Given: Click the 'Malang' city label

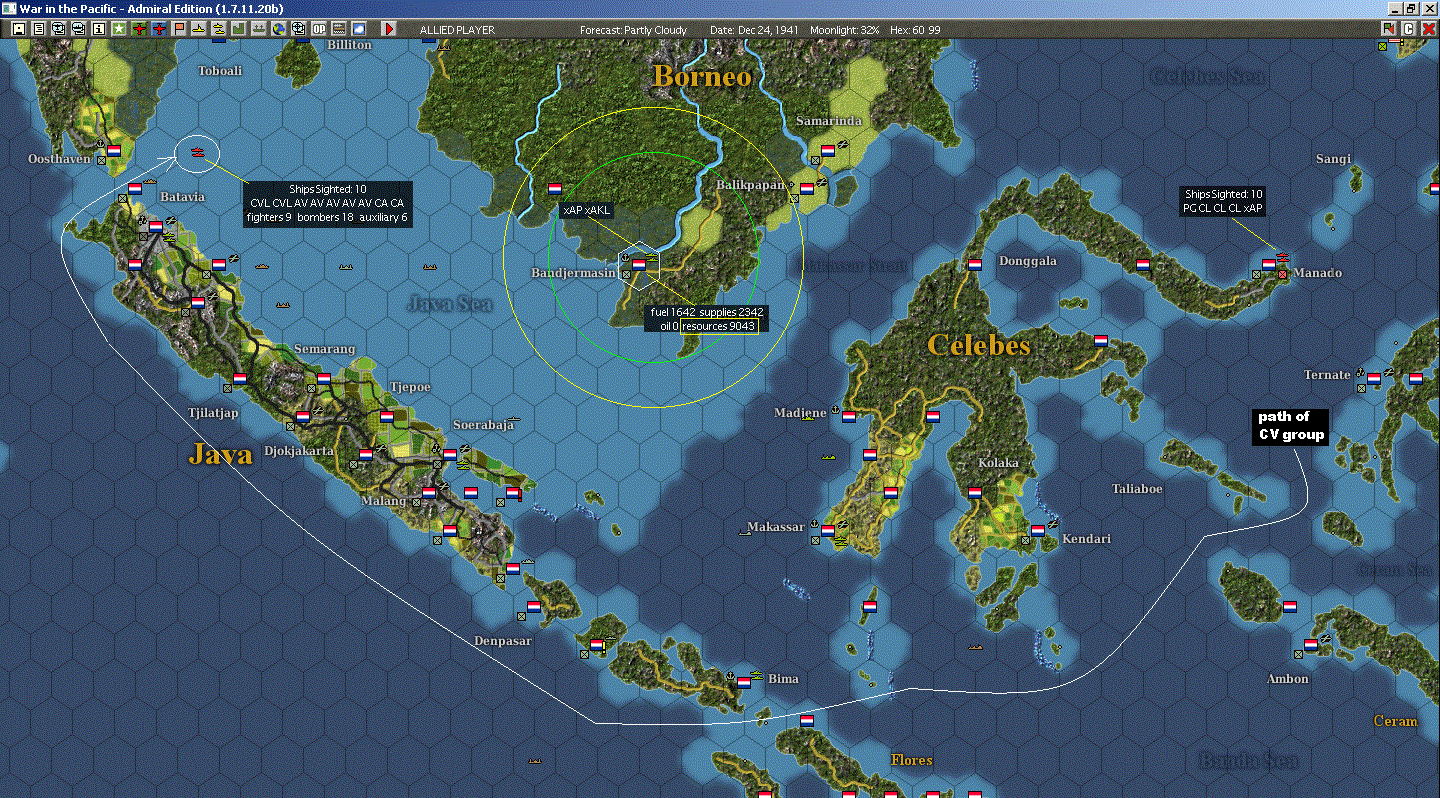Looking at the screenshot, I should tap(385, 501).
